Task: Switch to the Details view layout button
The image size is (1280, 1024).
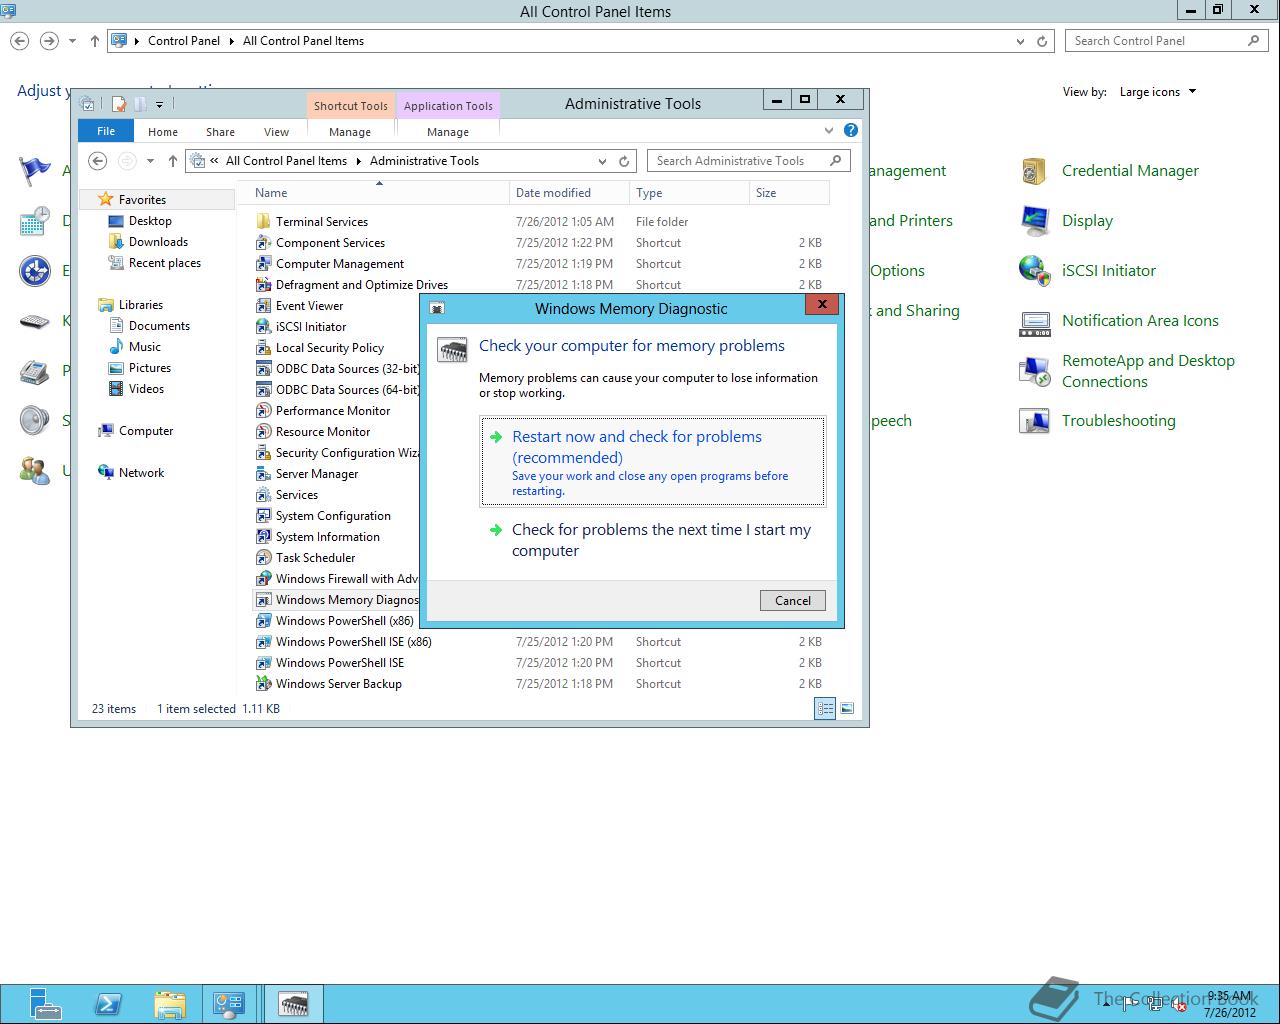Action: (x=825, y=708)
